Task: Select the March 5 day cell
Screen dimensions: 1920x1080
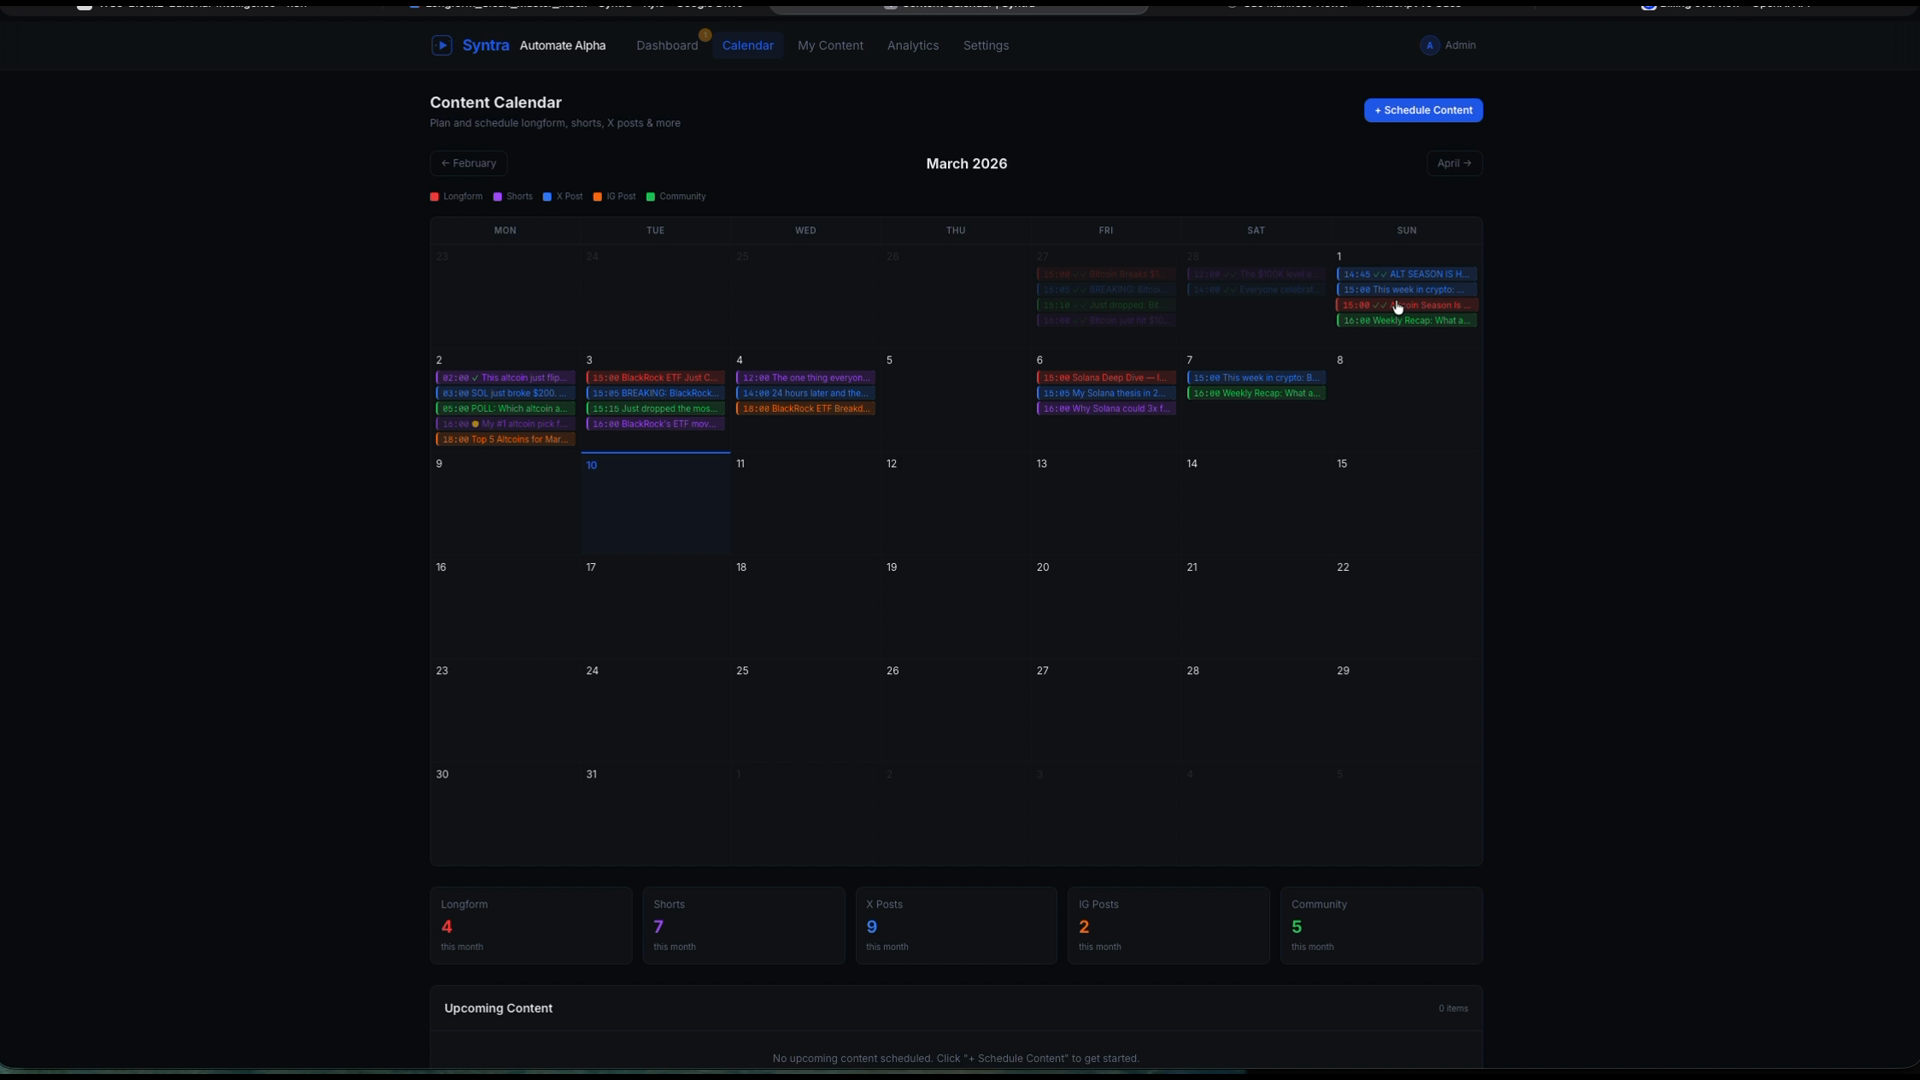Action: point(956,399)
